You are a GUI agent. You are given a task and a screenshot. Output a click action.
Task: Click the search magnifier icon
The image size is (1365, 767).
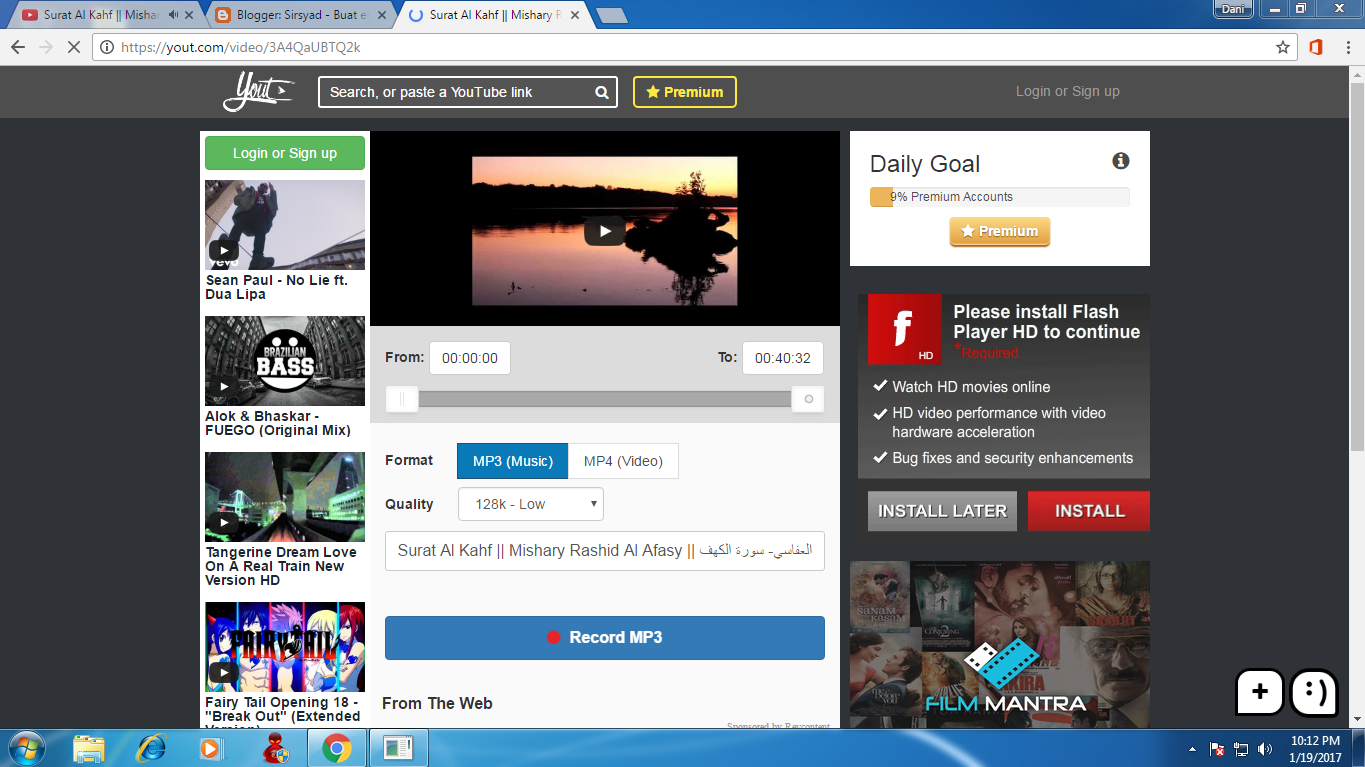coord(602,92)
